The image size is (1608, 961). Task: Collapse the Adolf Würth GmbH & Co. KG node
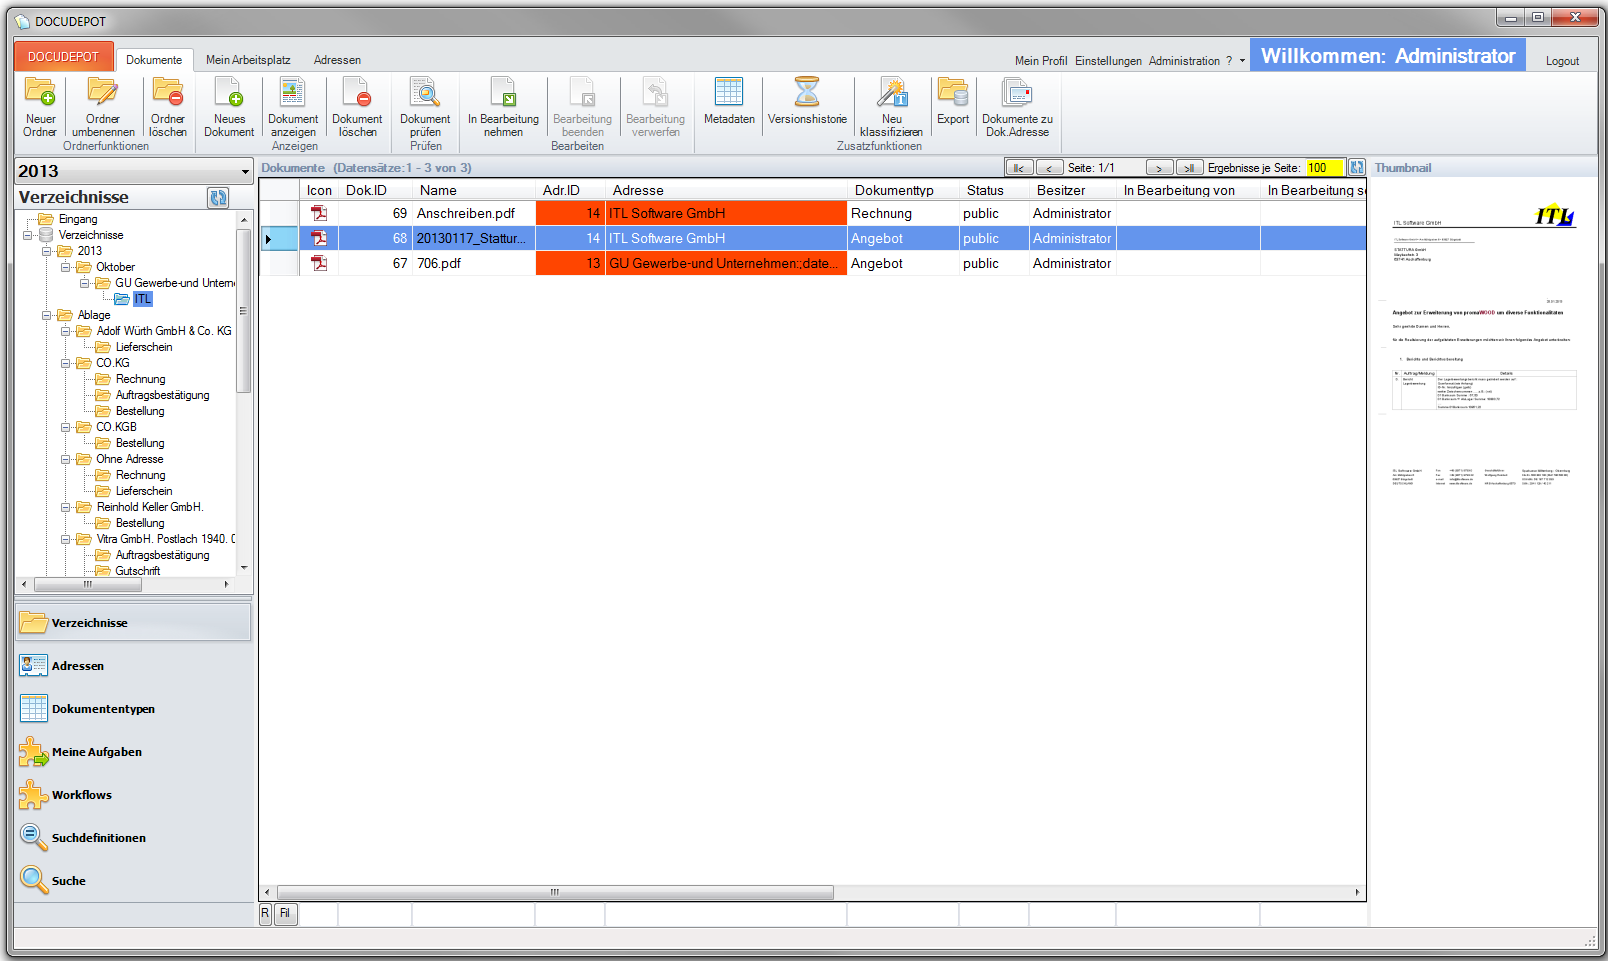click(66, 331)
